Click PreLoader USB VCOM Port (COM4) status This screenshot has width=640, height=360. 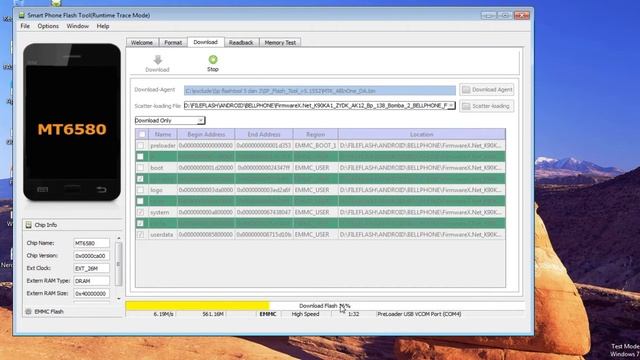pos(419,314)
